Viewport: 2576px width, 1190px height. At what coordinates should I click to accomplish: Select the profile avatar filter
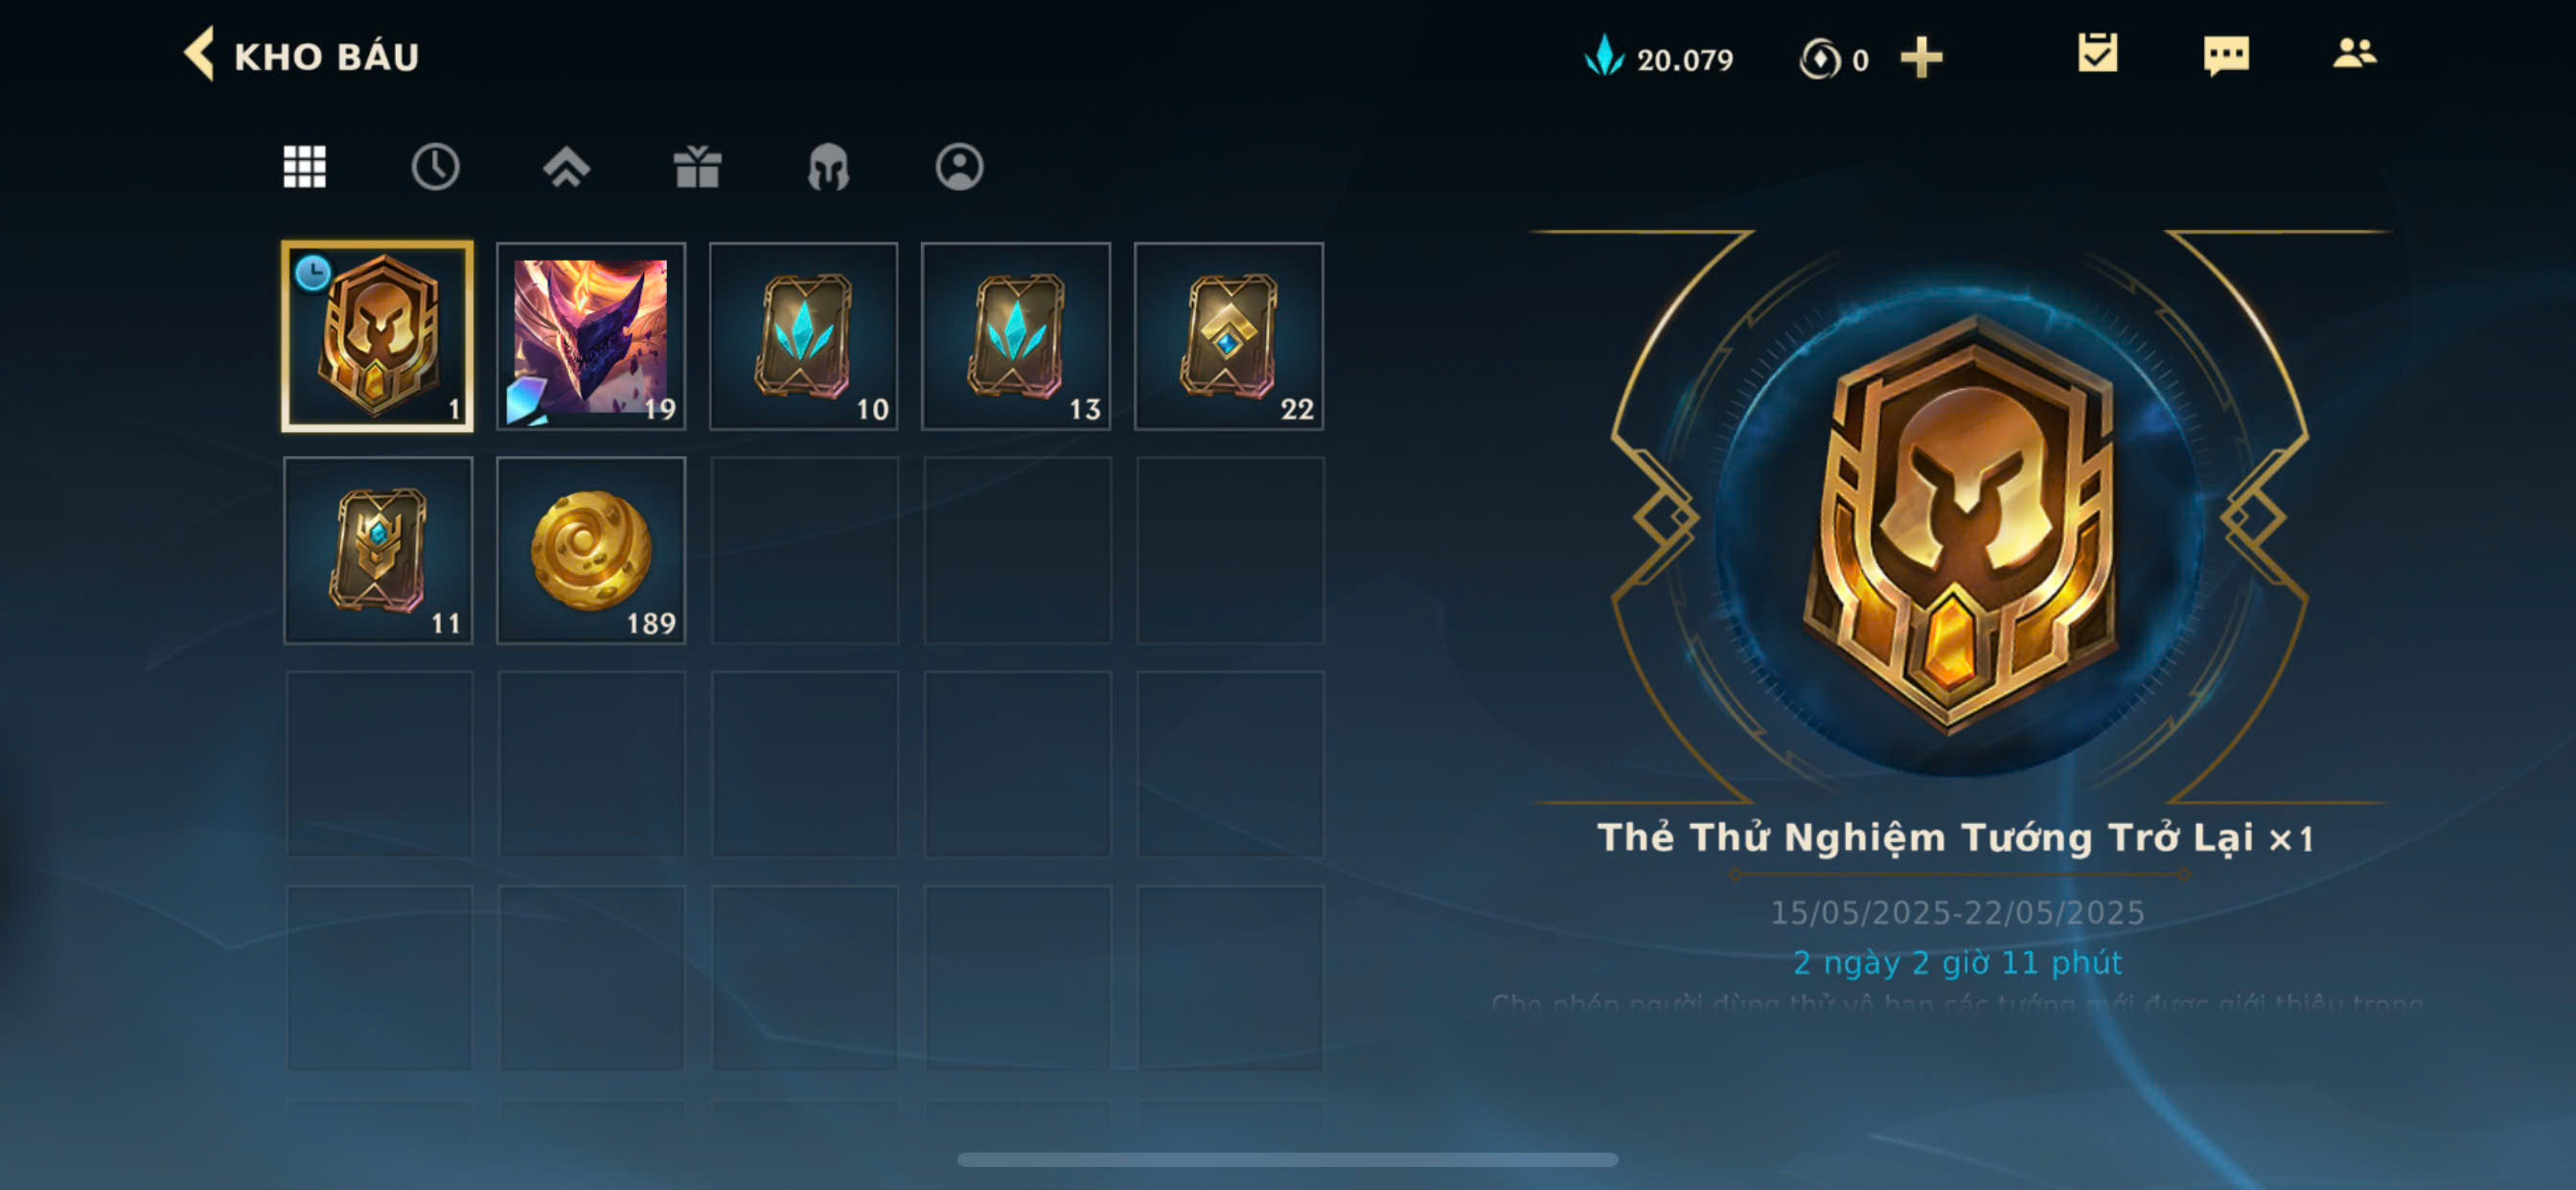[959, 167]
